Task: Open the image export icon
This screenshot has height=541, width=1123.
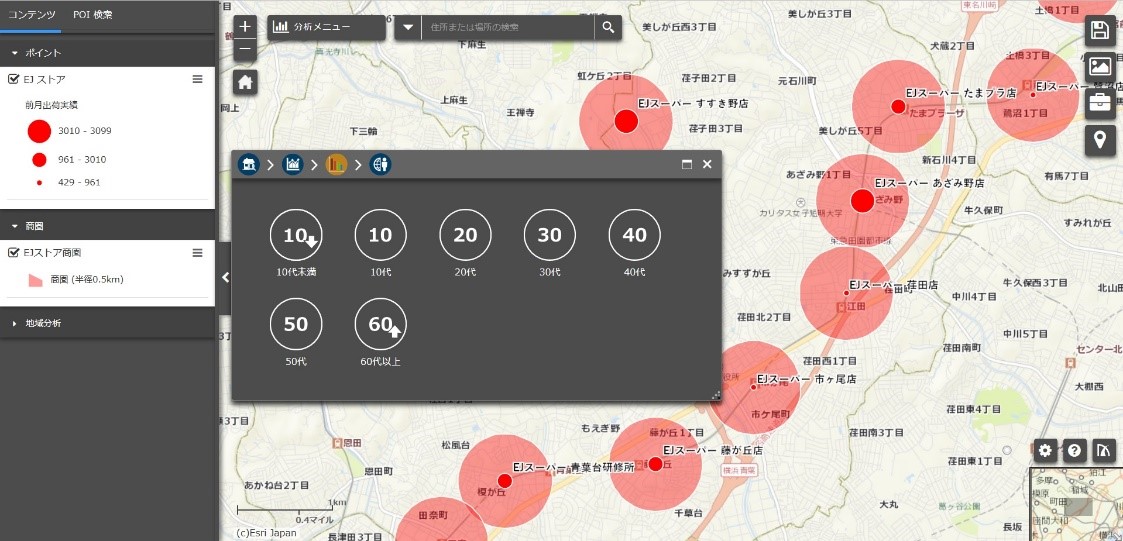Action: tap(1100, 66)
